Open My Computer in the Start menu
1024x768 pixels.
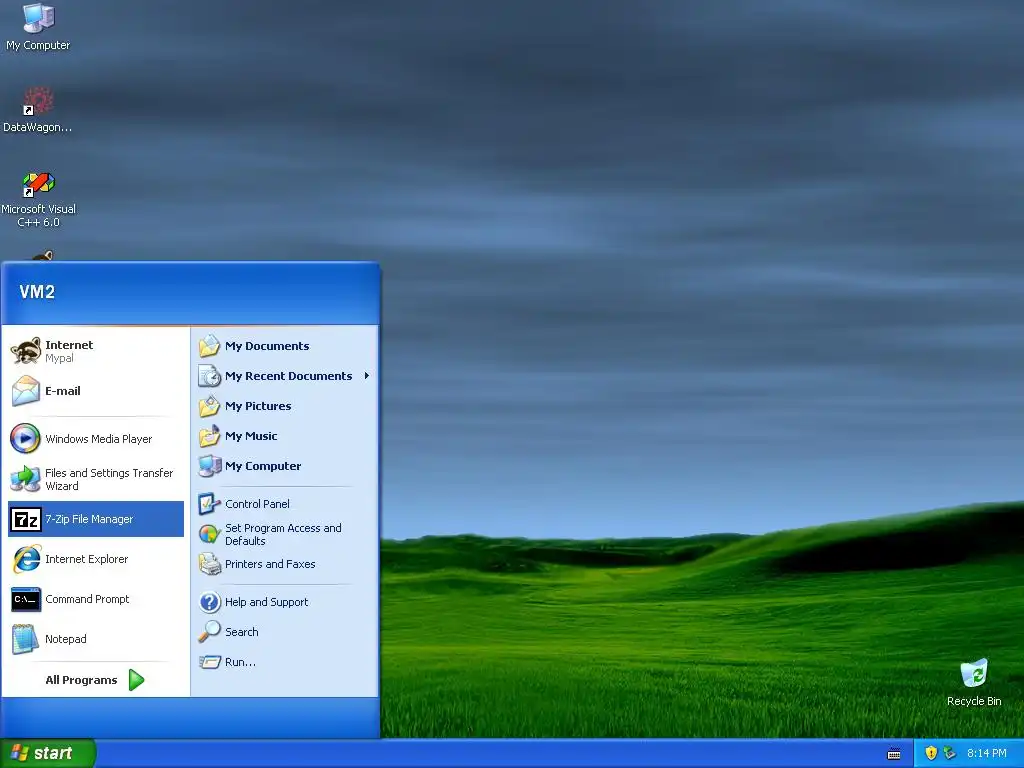tap(285, 466)
